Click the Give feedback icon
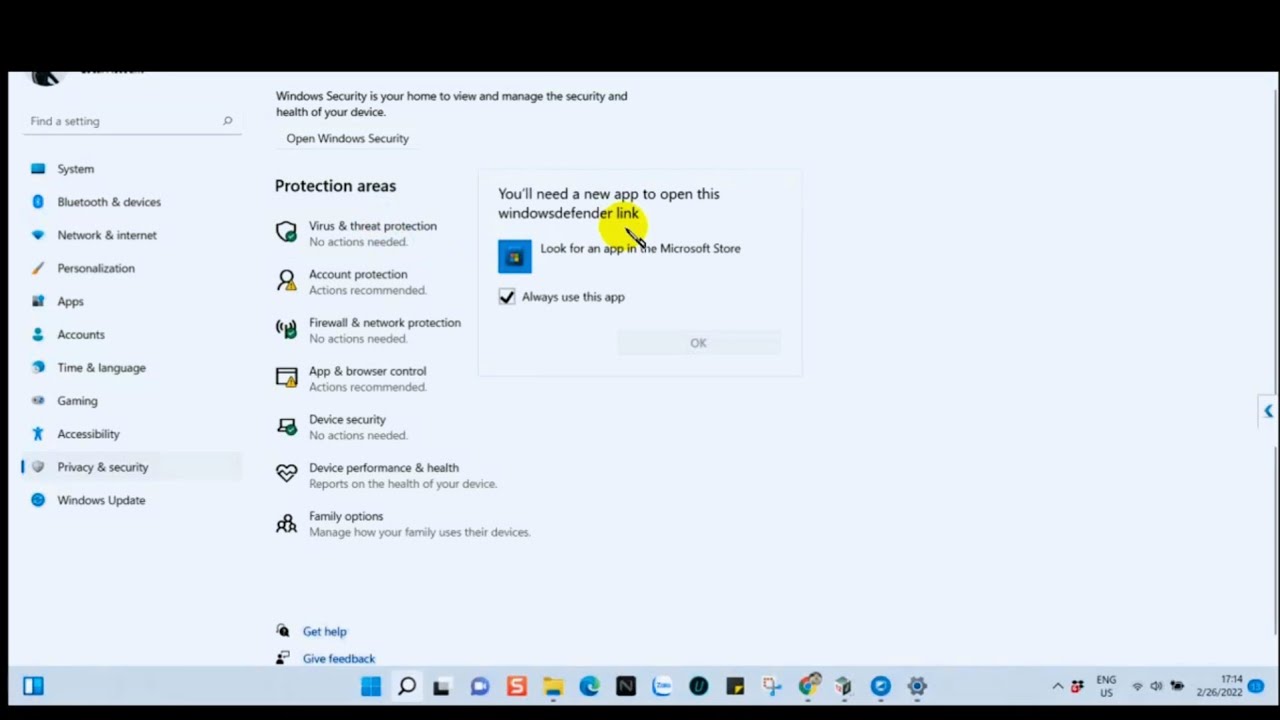1280x720 pixels. (x=283, y=658)
